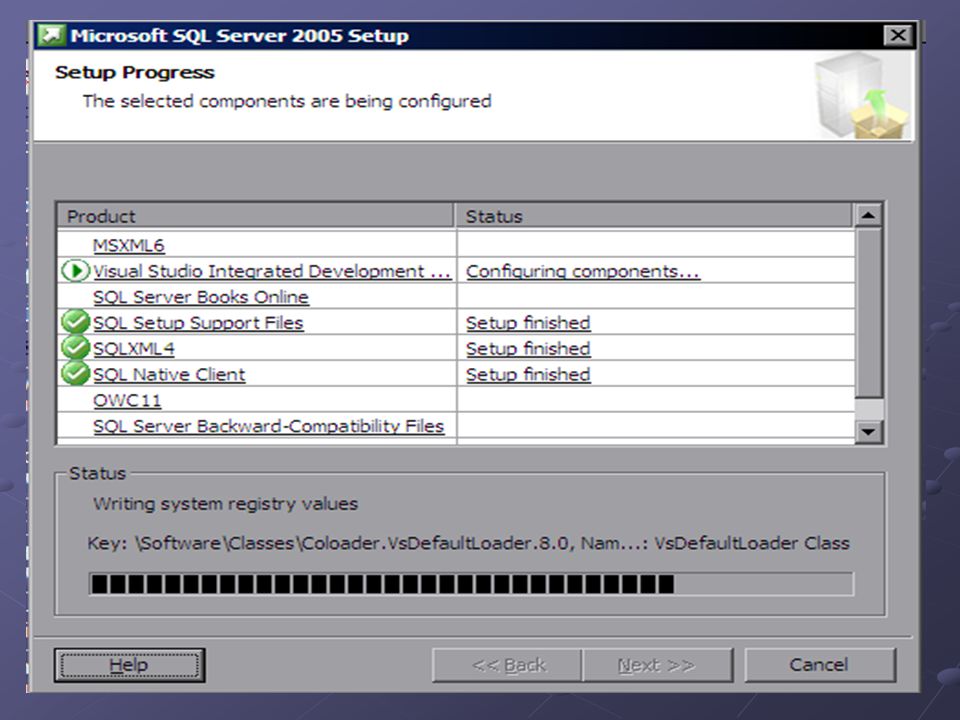Image resolution: width=960 pixels, height=720 pixels.
Task: Open the OWC11 product link
Action: pyautogui.click(x=127, y=400)
